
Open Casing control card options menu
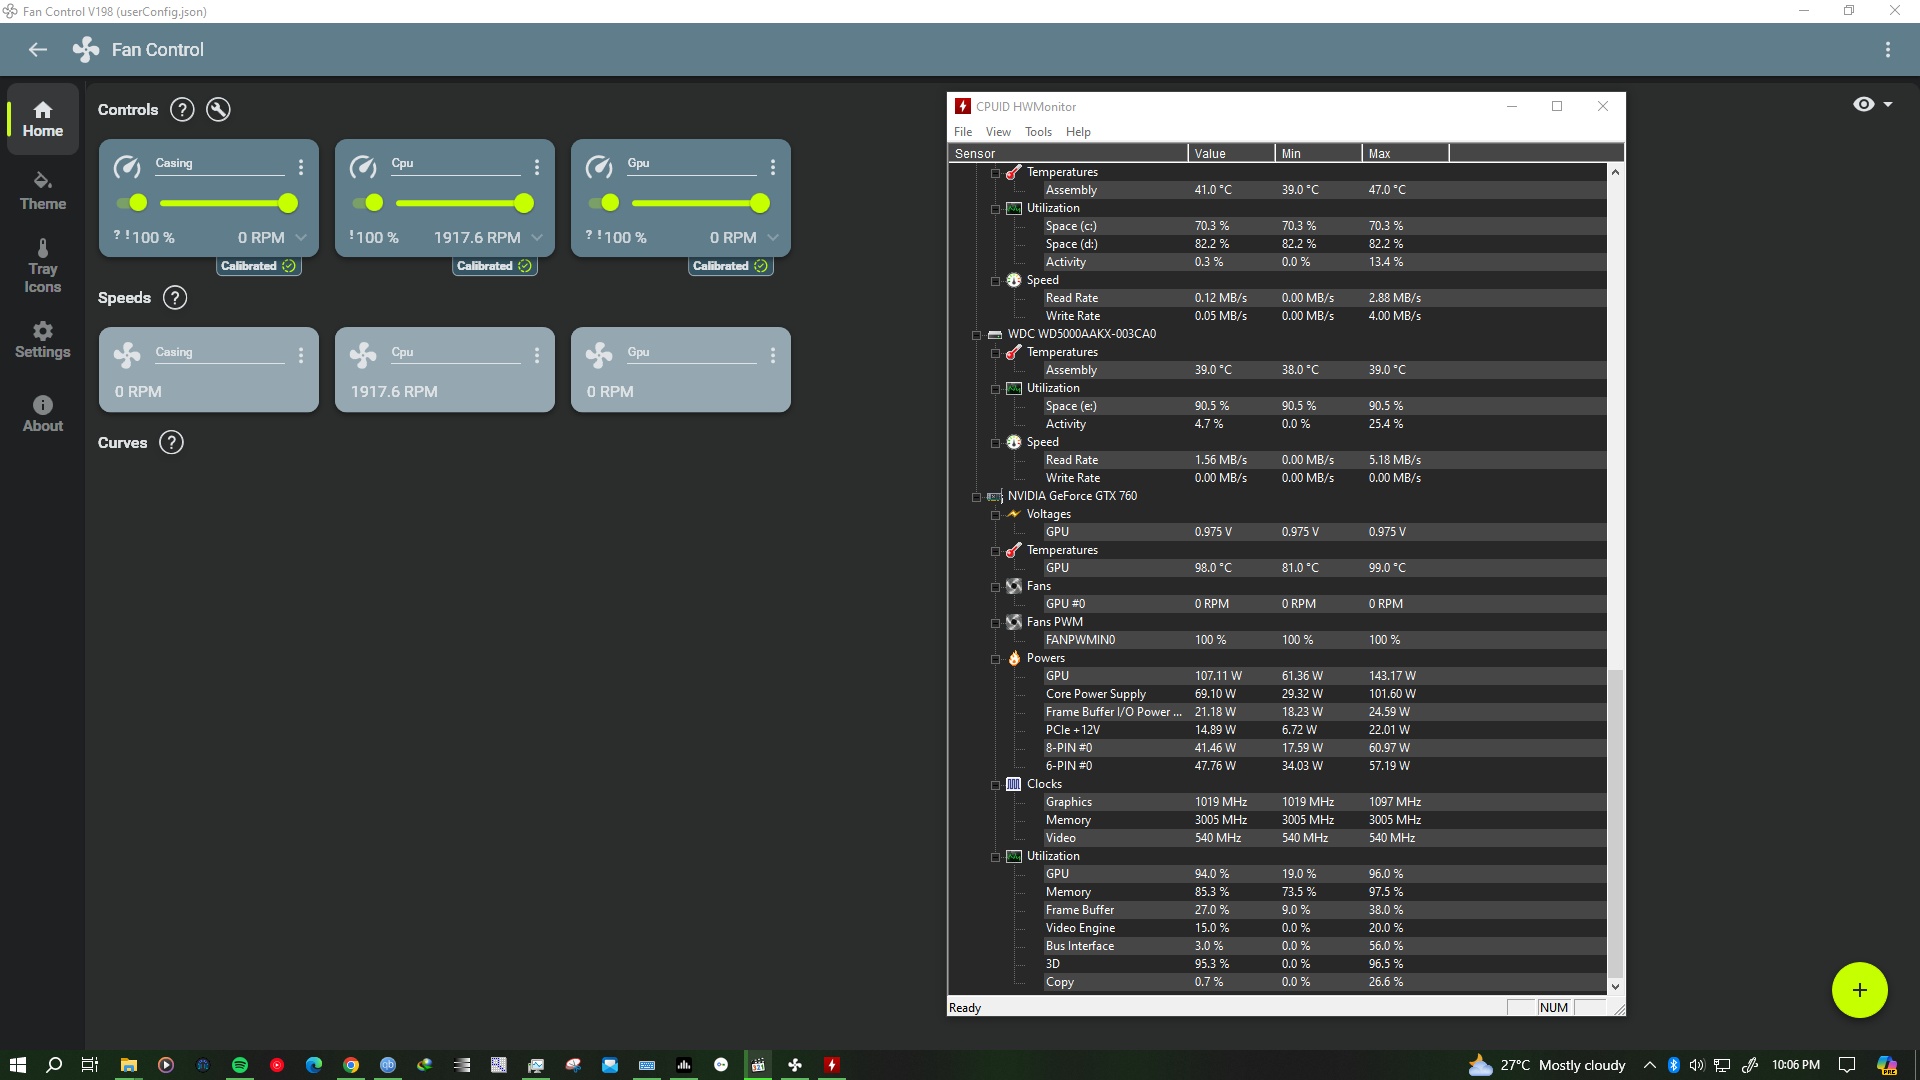coord(301,167)
